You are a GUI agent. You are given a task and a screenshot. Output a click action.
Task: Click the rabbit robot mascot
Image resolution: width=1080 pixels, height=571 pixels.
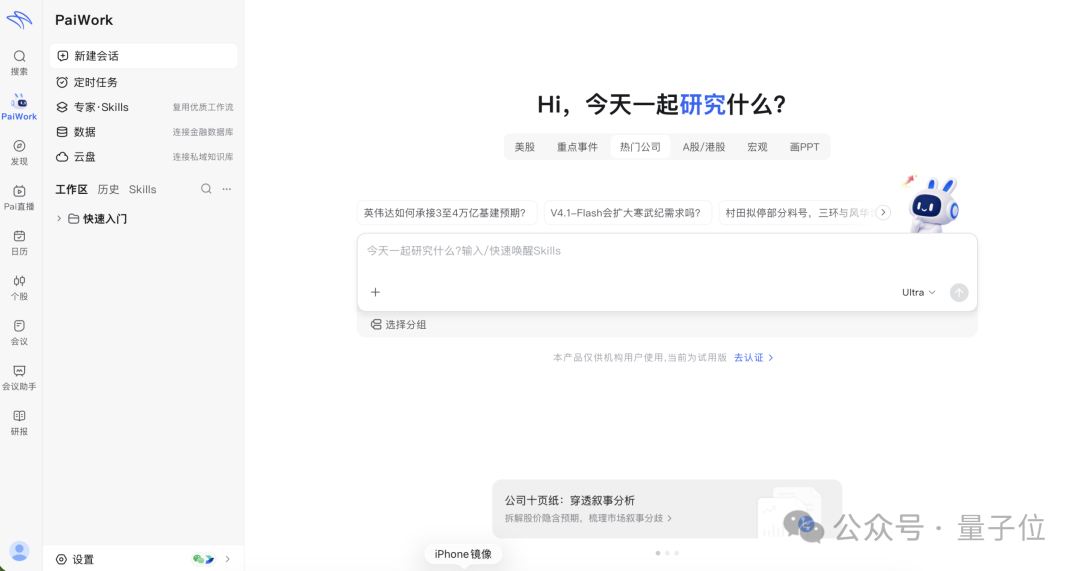(932, 203)
